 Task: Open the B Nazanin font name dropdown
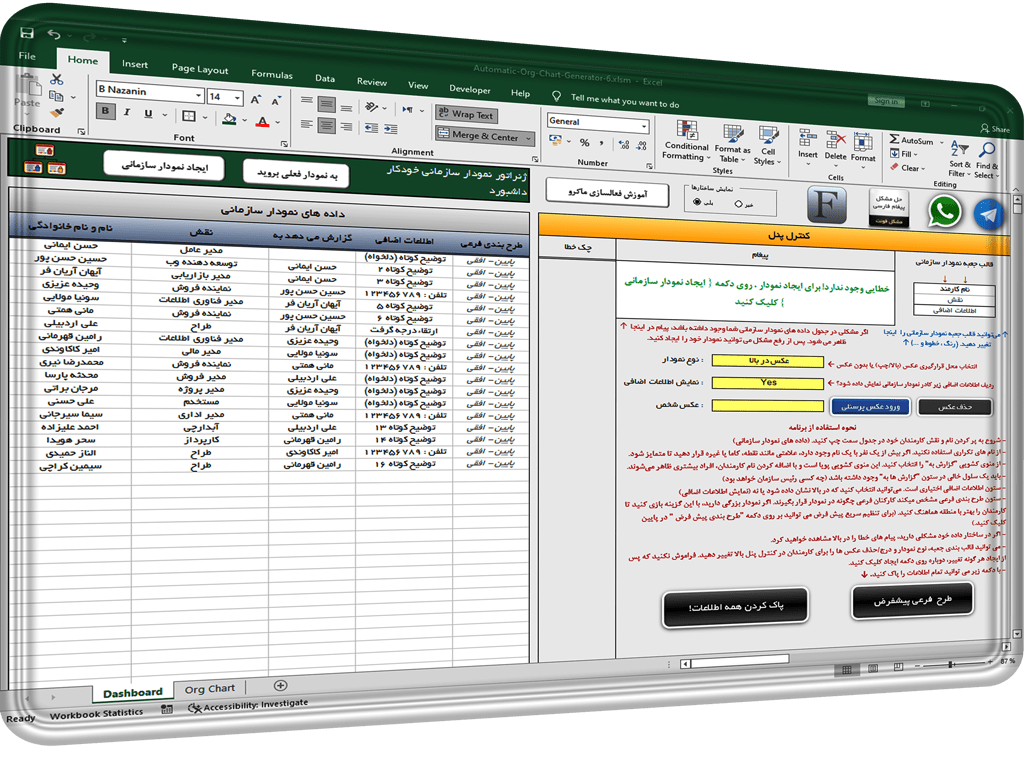[199, 95]
